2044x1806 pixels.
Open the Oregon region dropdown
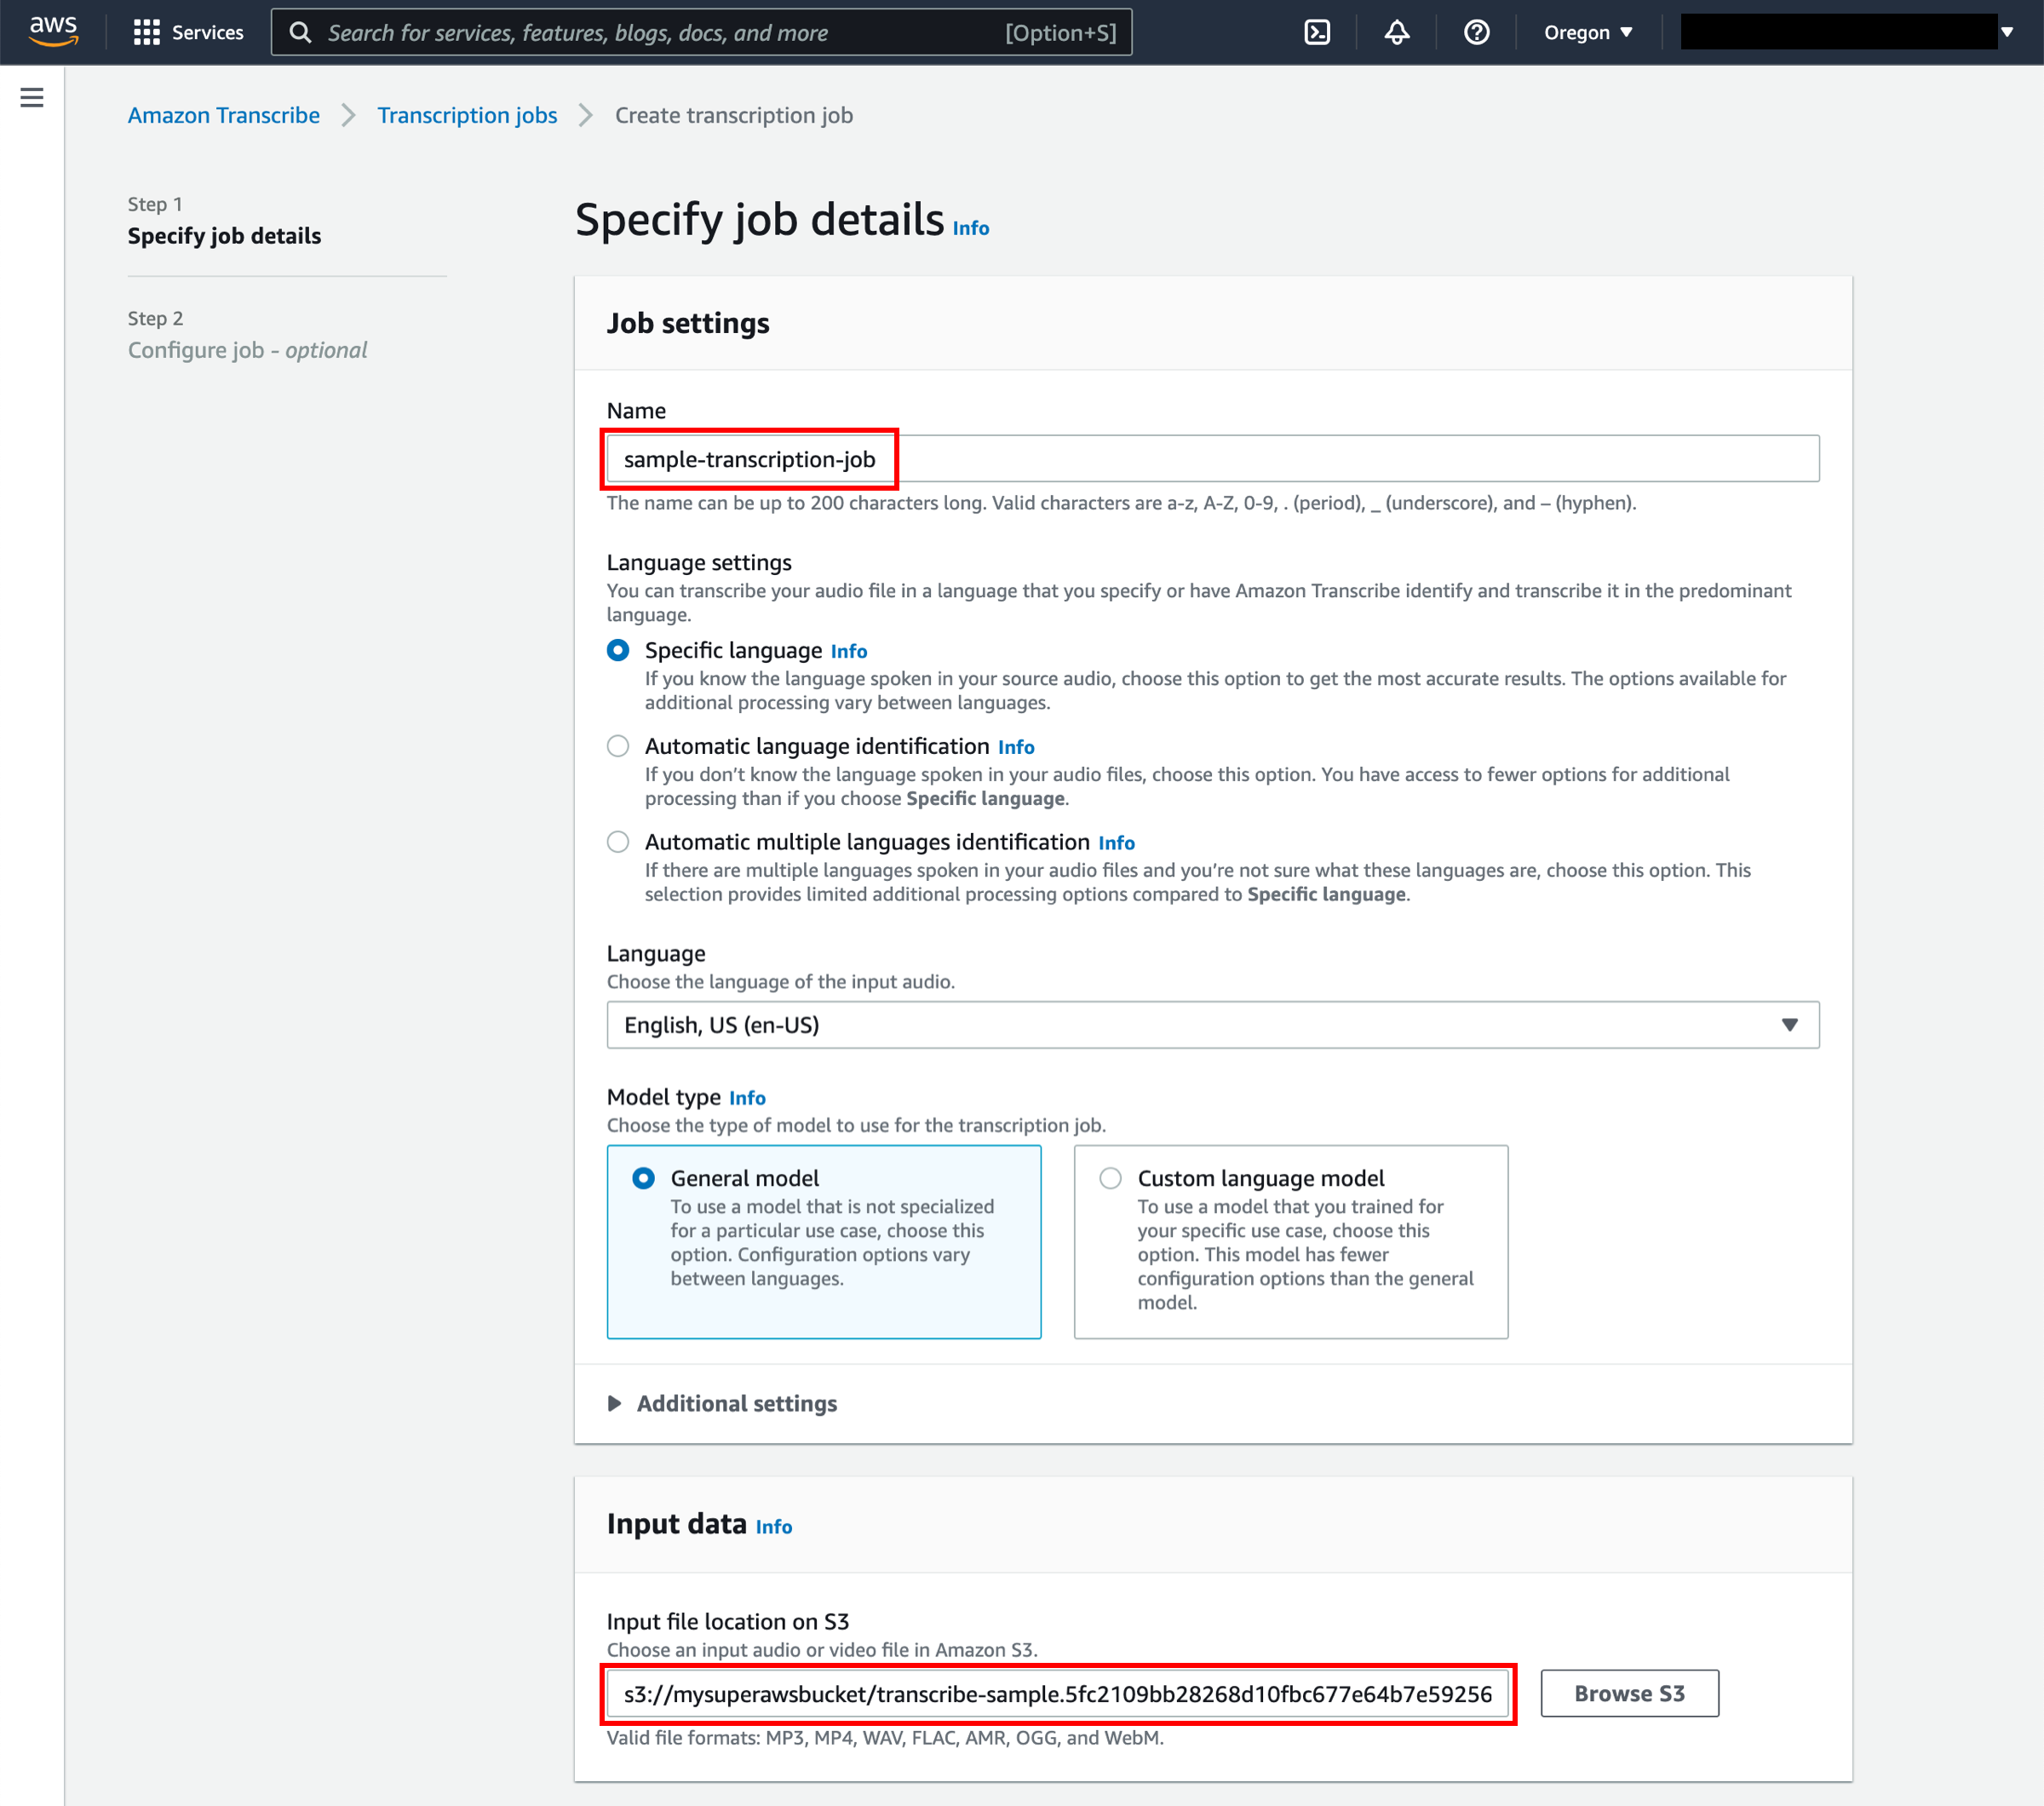coord(1588,32)
